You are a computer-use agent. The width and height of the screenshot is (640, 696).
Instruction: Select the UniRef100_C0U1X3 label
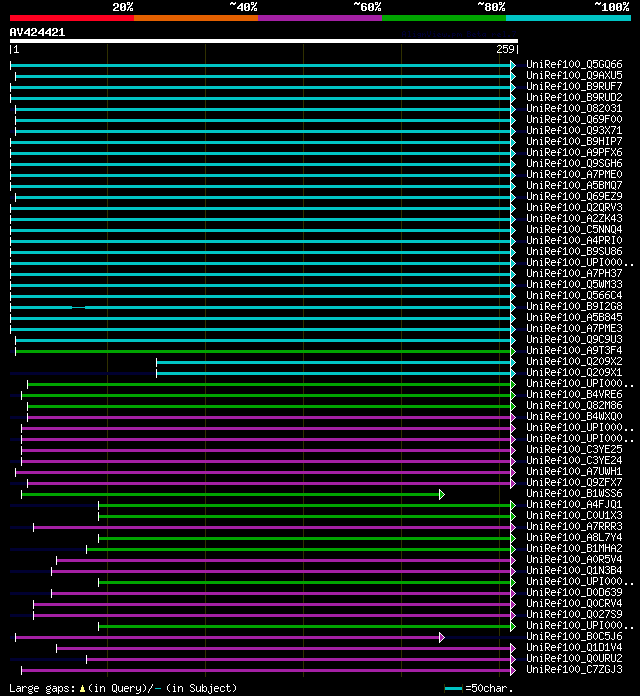pyautogui.click(x=574, y=515)
